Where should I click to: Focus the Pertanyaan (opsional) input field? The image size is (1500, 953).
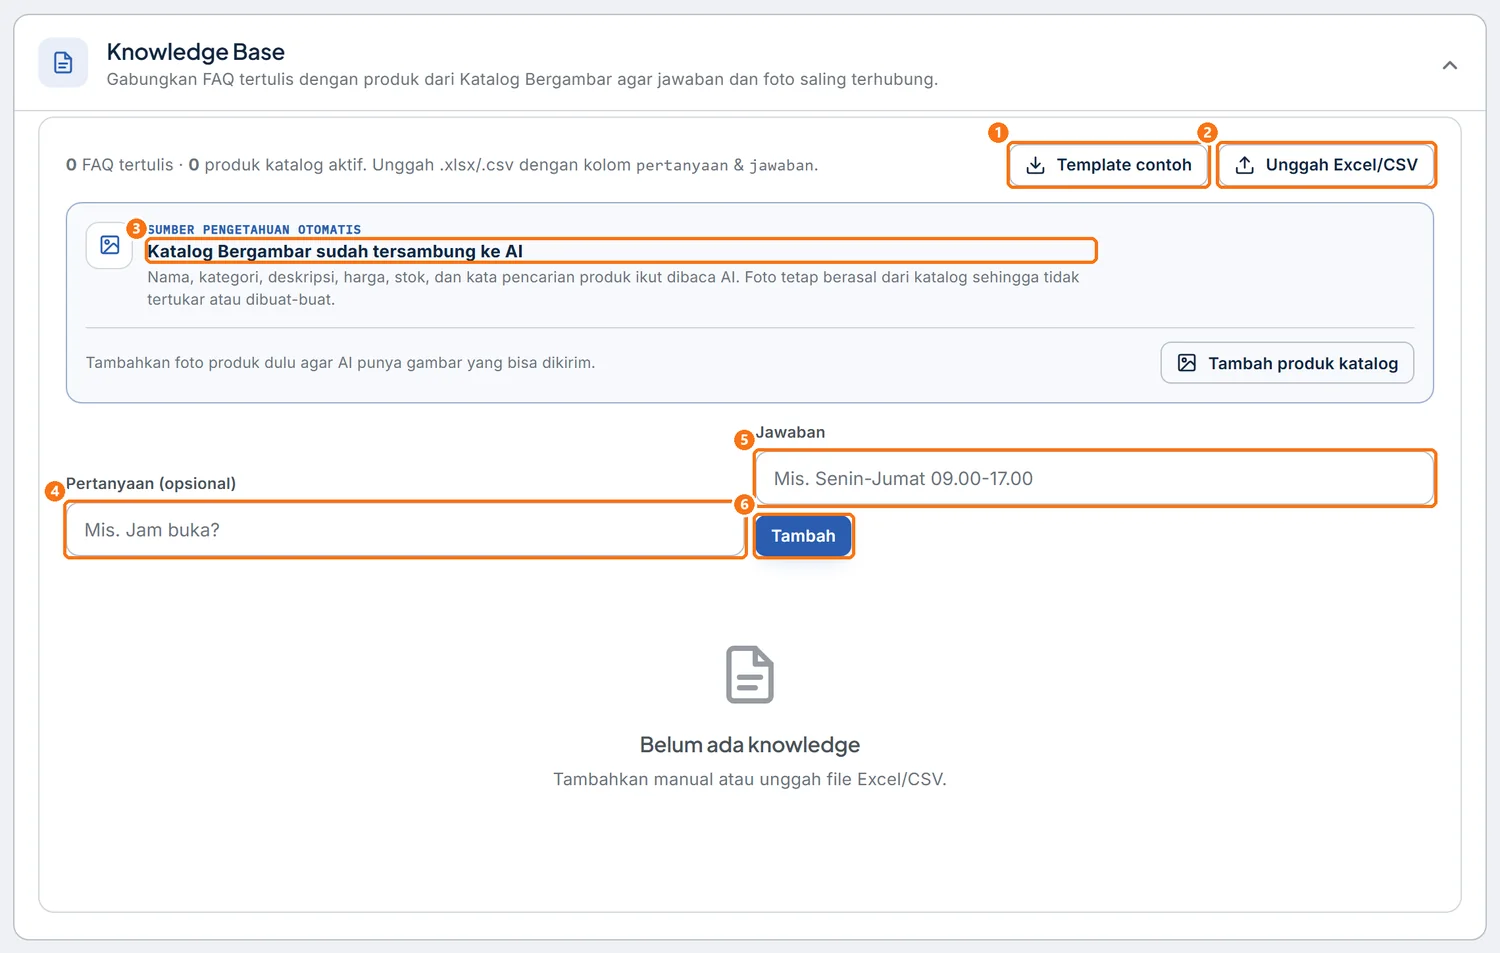tap(405, 530)
